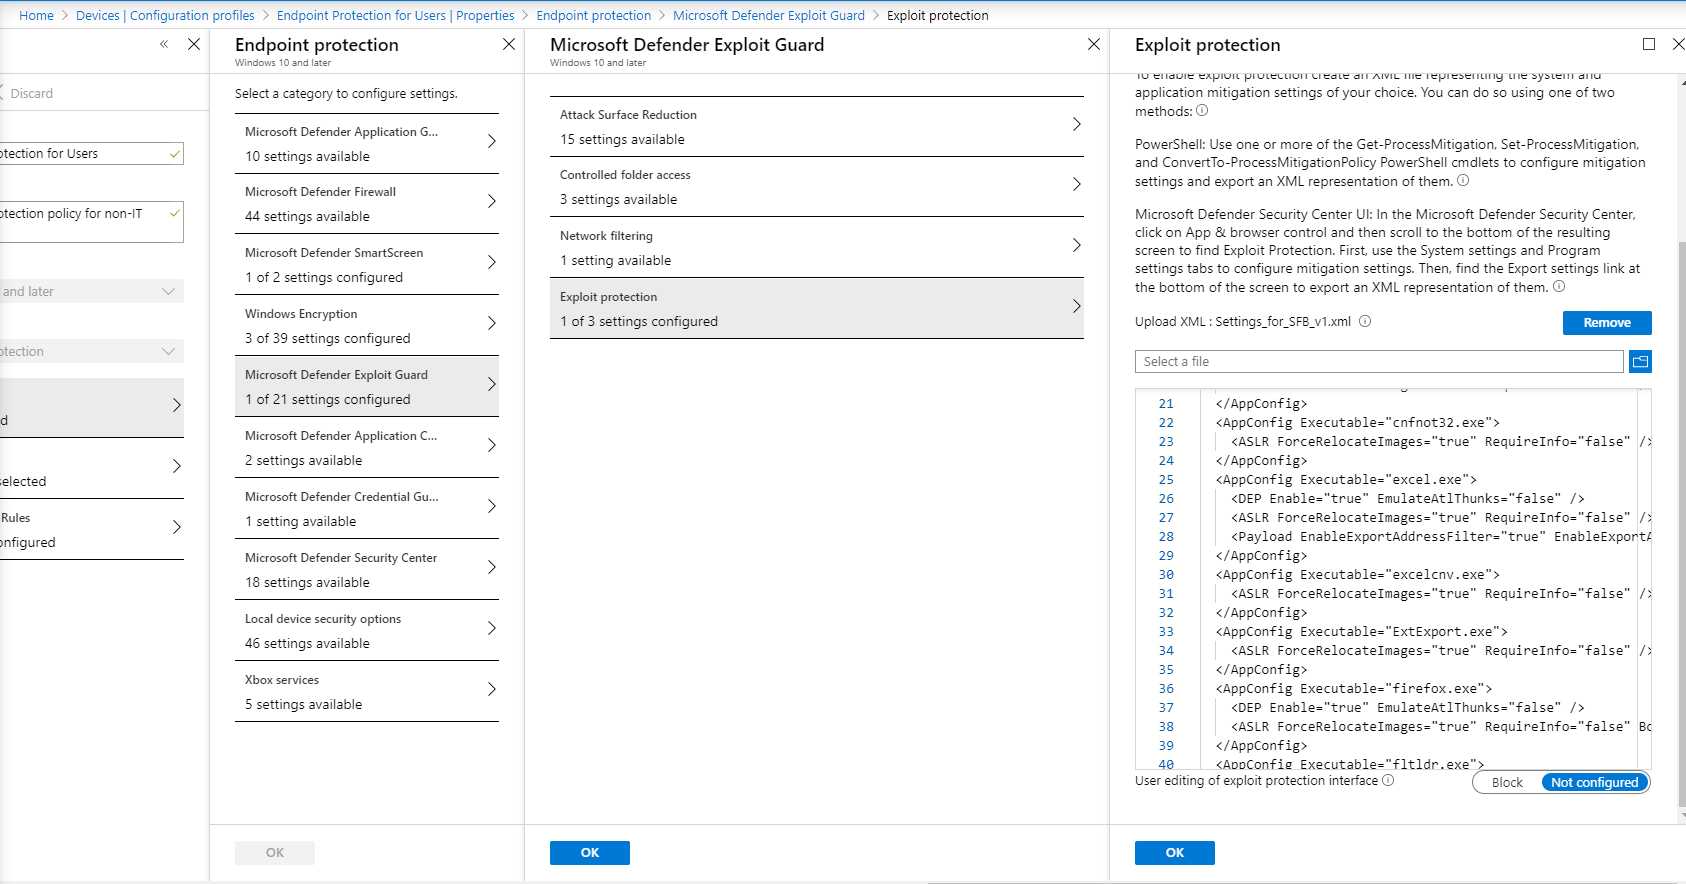The width and height of the screenshot is (1686, 884).
Task: Click OK in Exploit protection blade
Action: point(1175,853)
